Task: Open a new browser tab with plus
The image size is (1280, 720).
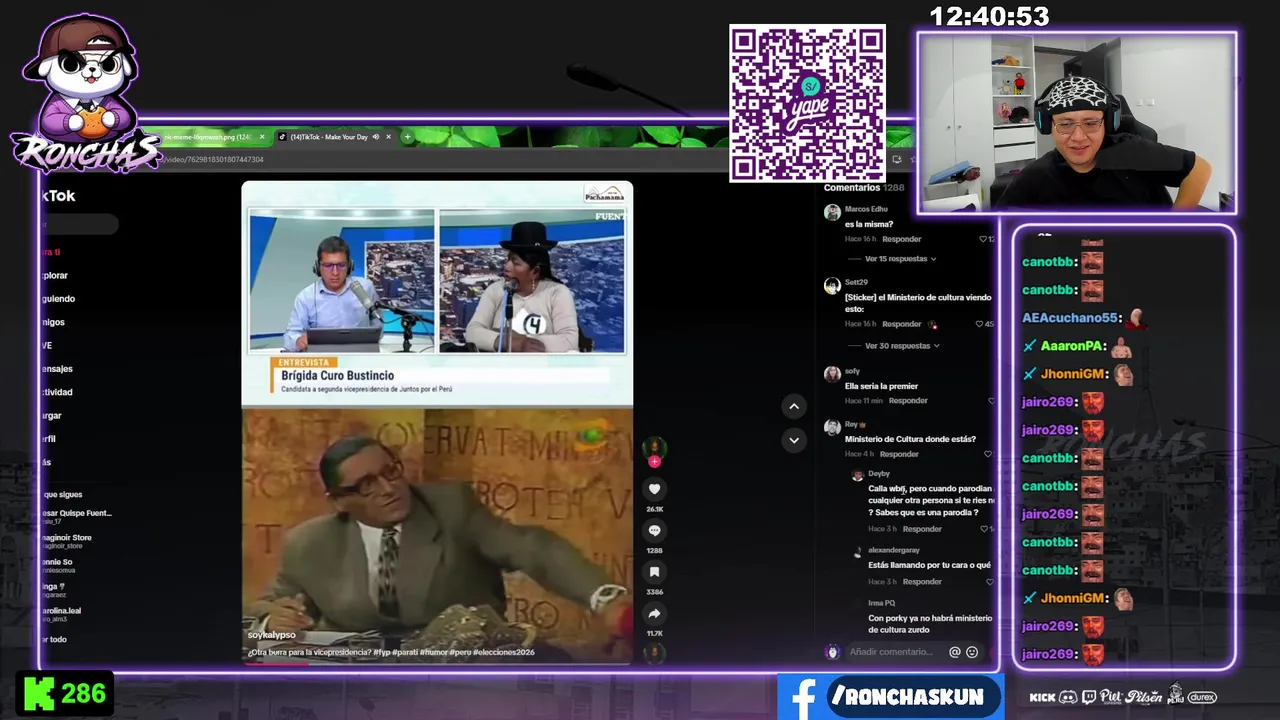Action: point(407,137)
